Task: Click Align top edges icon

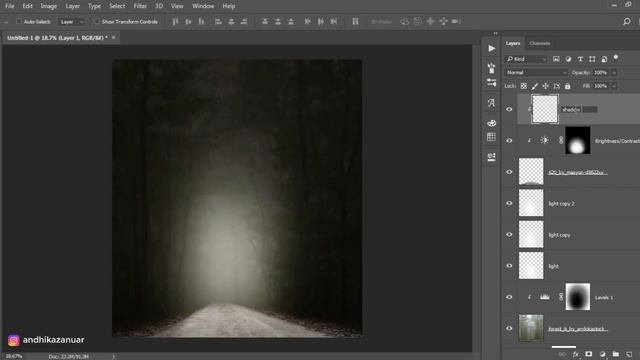Action: pos(175,22)
